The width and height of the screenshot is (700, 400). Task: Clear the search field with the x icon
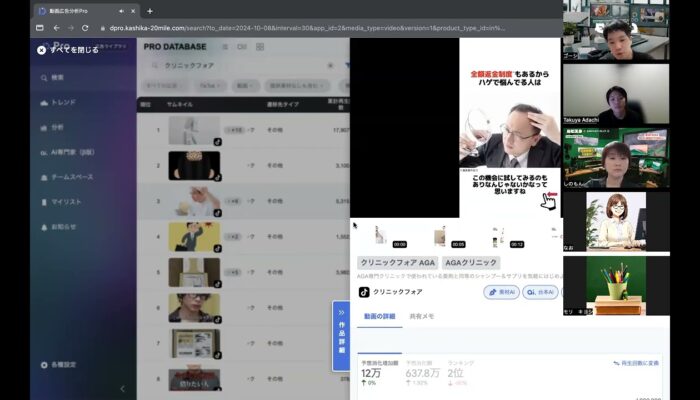pyautogui.click(x=330, y=66)
